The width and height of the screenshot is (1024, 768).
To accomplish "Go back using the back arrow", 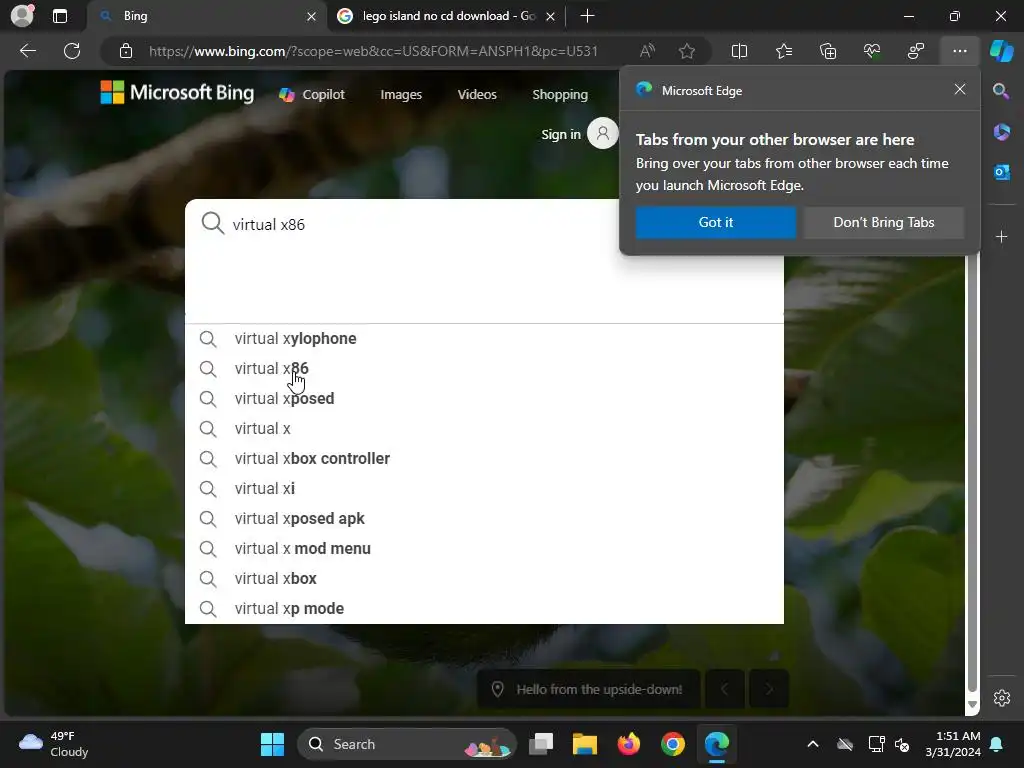I will pyautogui.click(x=27, y=51).
